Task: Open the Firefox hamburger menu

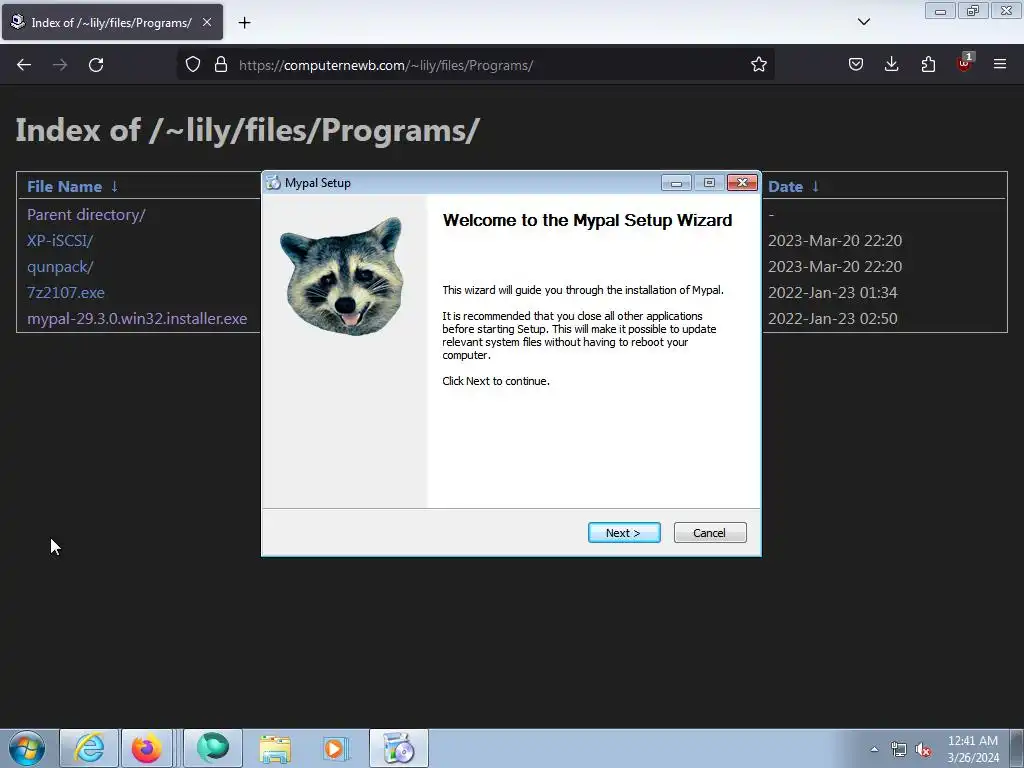Action: pyautogui.click(x=1000, y=65)
